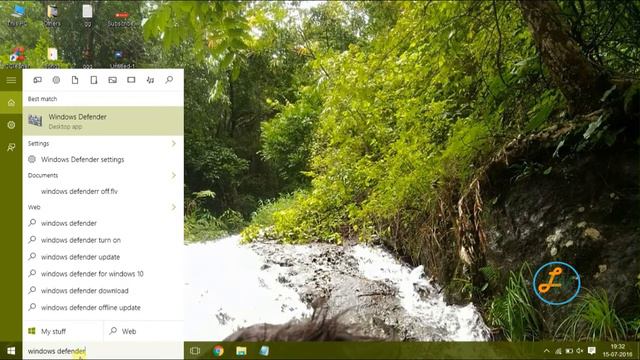Select the This PC desktop icon
Image resolution: width=640 pixels, height=360 pixels.
point(18,15)
